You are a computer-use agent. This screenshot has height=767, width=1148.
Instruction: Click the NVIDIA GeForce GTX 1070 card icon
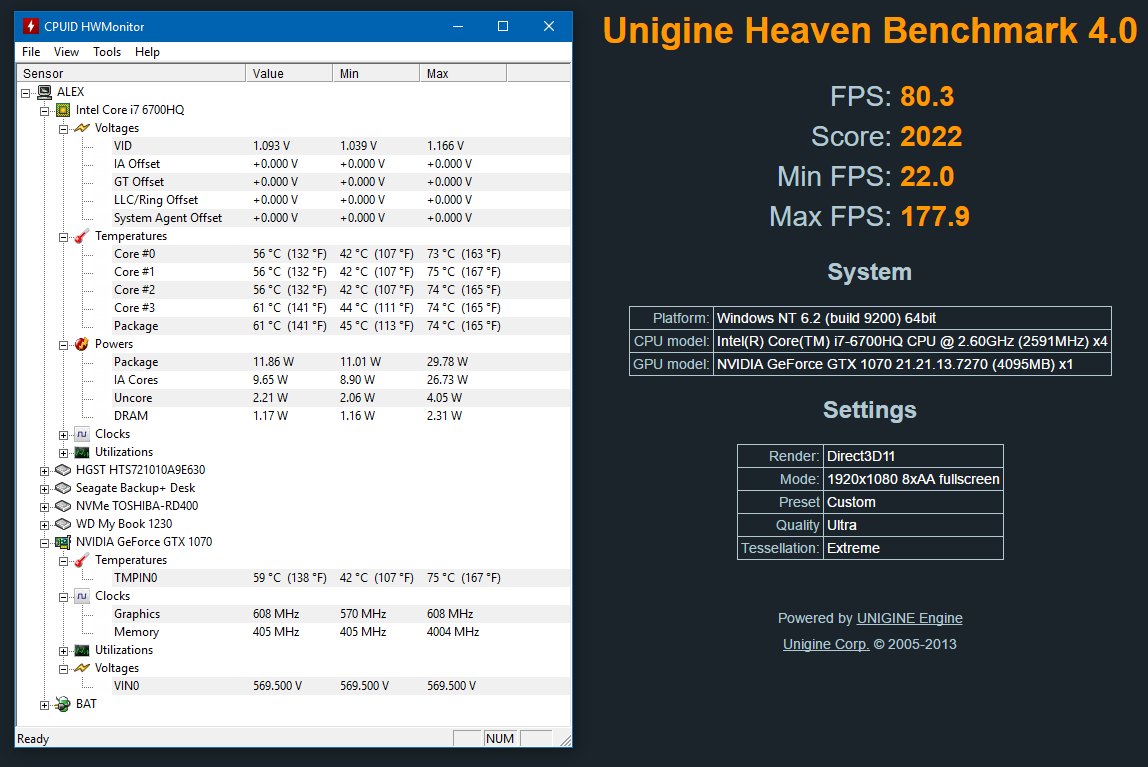click(x=63, y=542)
